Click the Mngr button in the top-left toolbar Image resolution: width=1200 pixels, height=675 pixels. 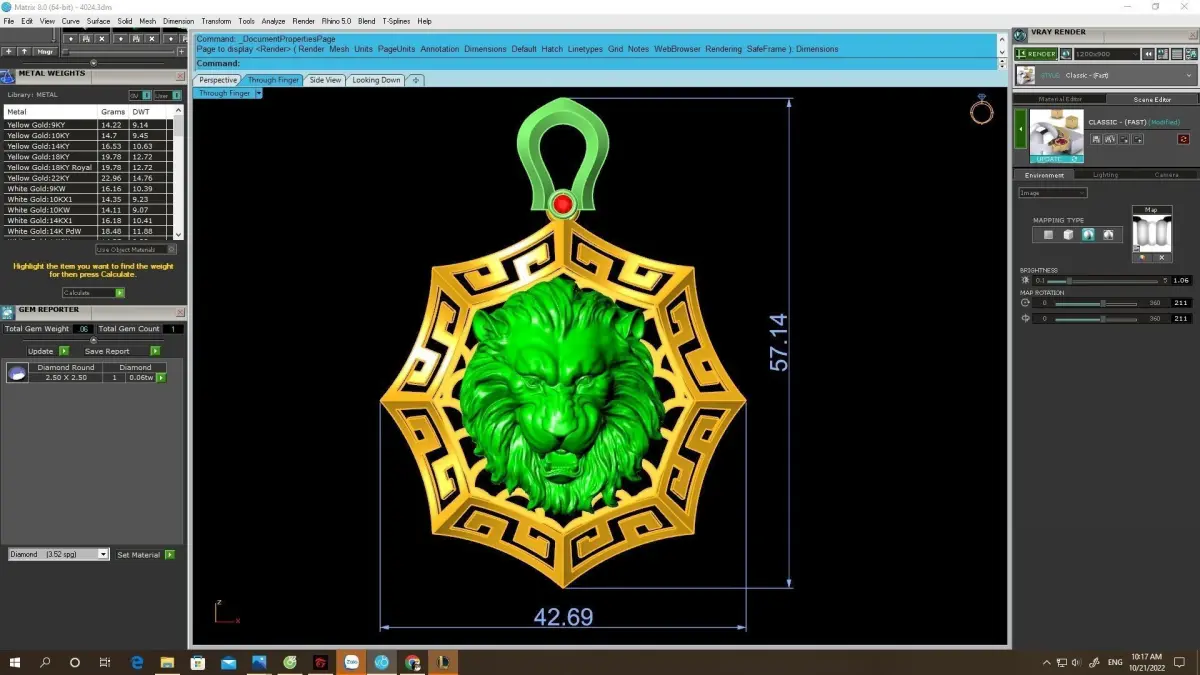pyautogui.click(x=46, y=51)
